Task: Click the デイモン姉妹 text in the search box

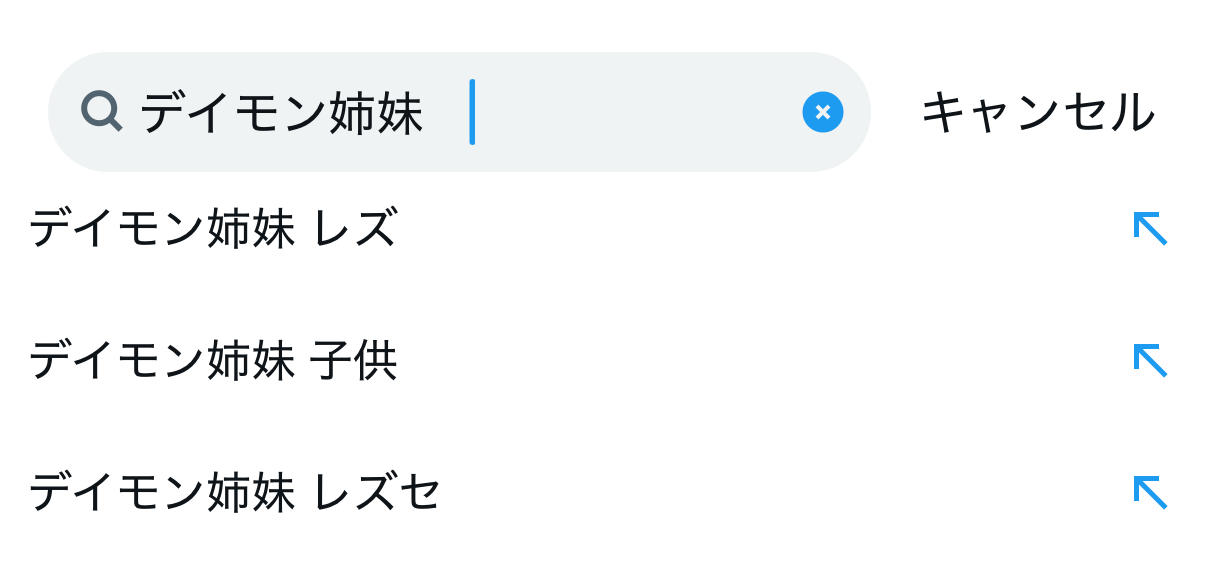Action: point(281,113)
